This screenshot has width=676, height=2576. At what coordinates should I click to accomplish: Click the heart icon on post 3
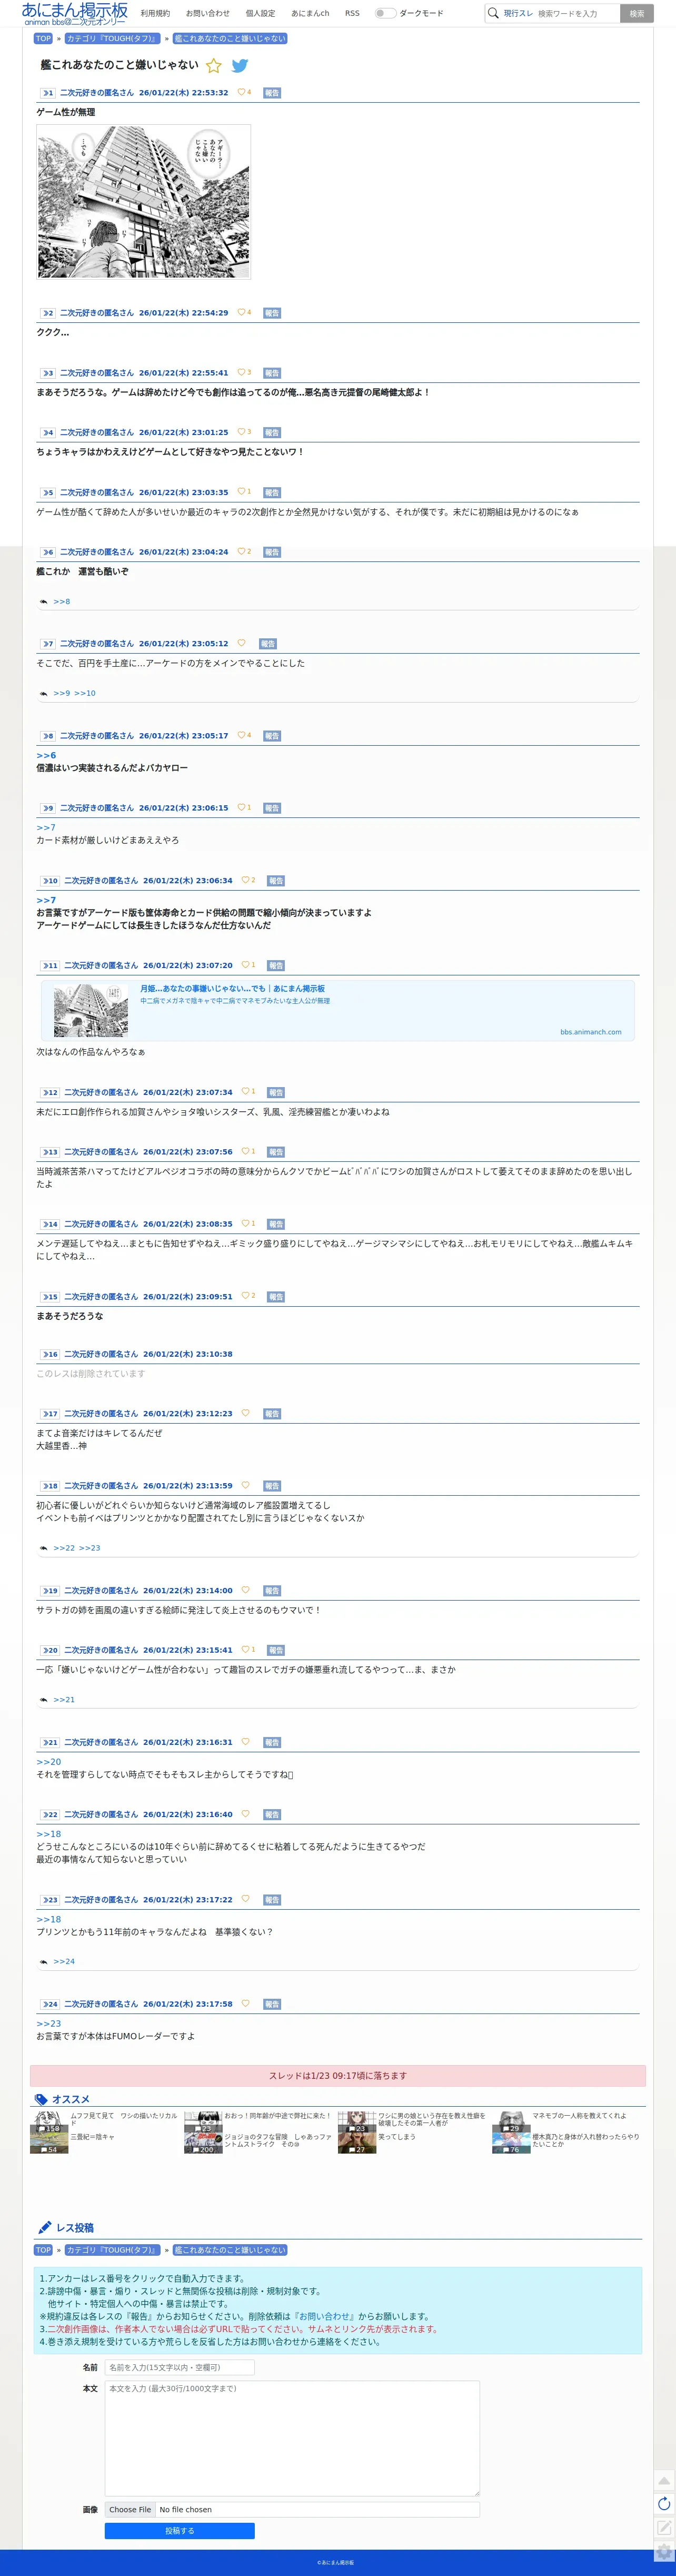pyautogui.click(x=241, y=372)
